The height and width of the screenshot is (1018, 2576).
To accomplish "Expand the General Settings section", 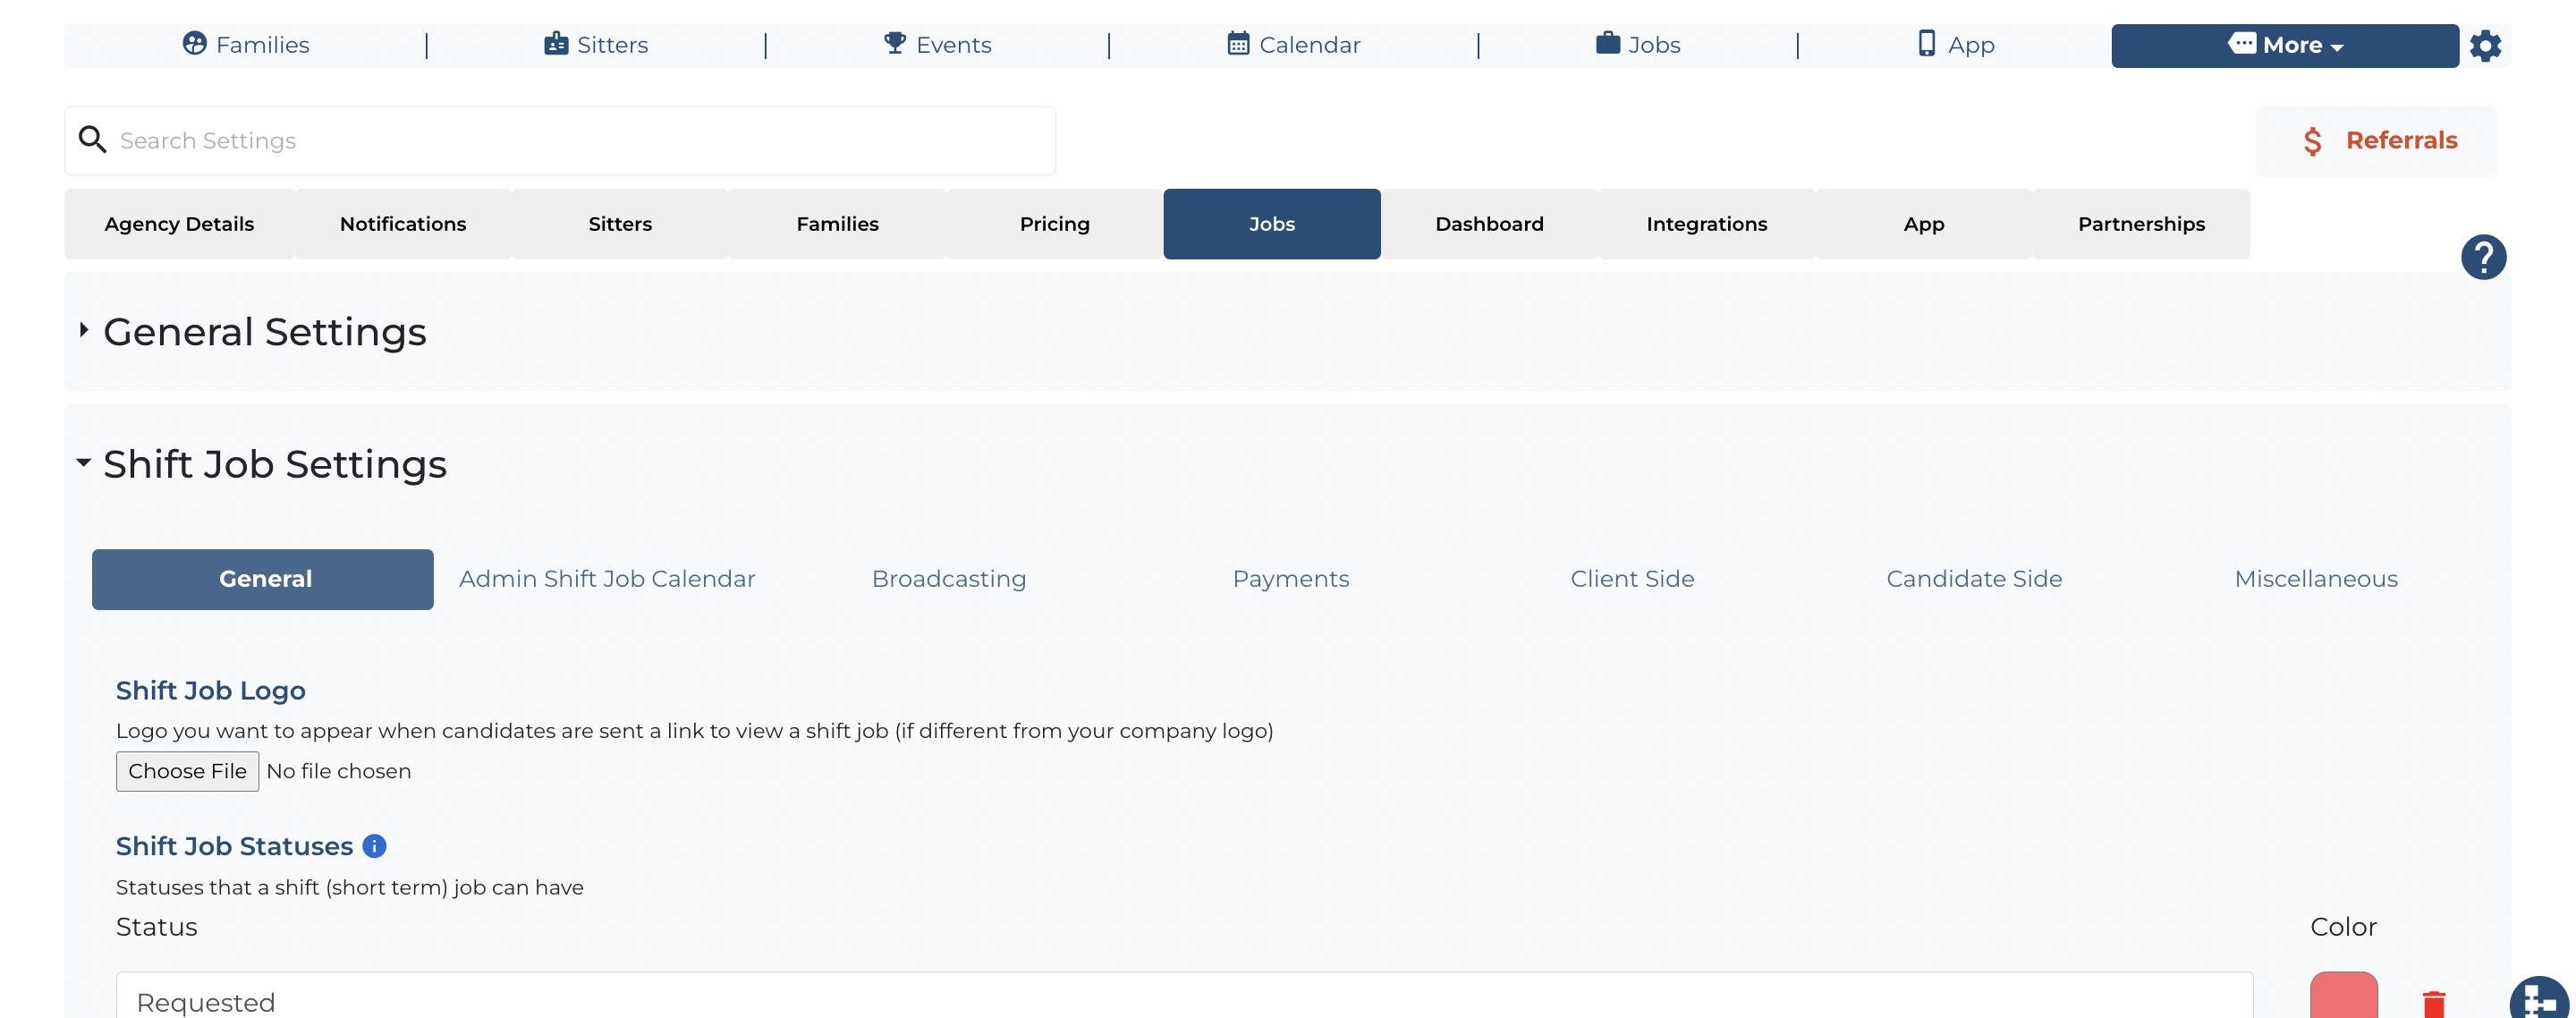I will 84,330.
